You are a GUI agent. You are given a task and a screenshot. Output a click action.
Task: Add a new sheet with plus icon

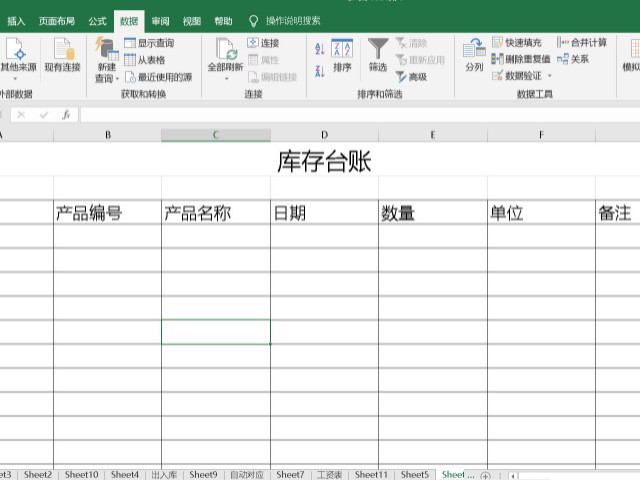pyautogui.click(x=485, y=476)
